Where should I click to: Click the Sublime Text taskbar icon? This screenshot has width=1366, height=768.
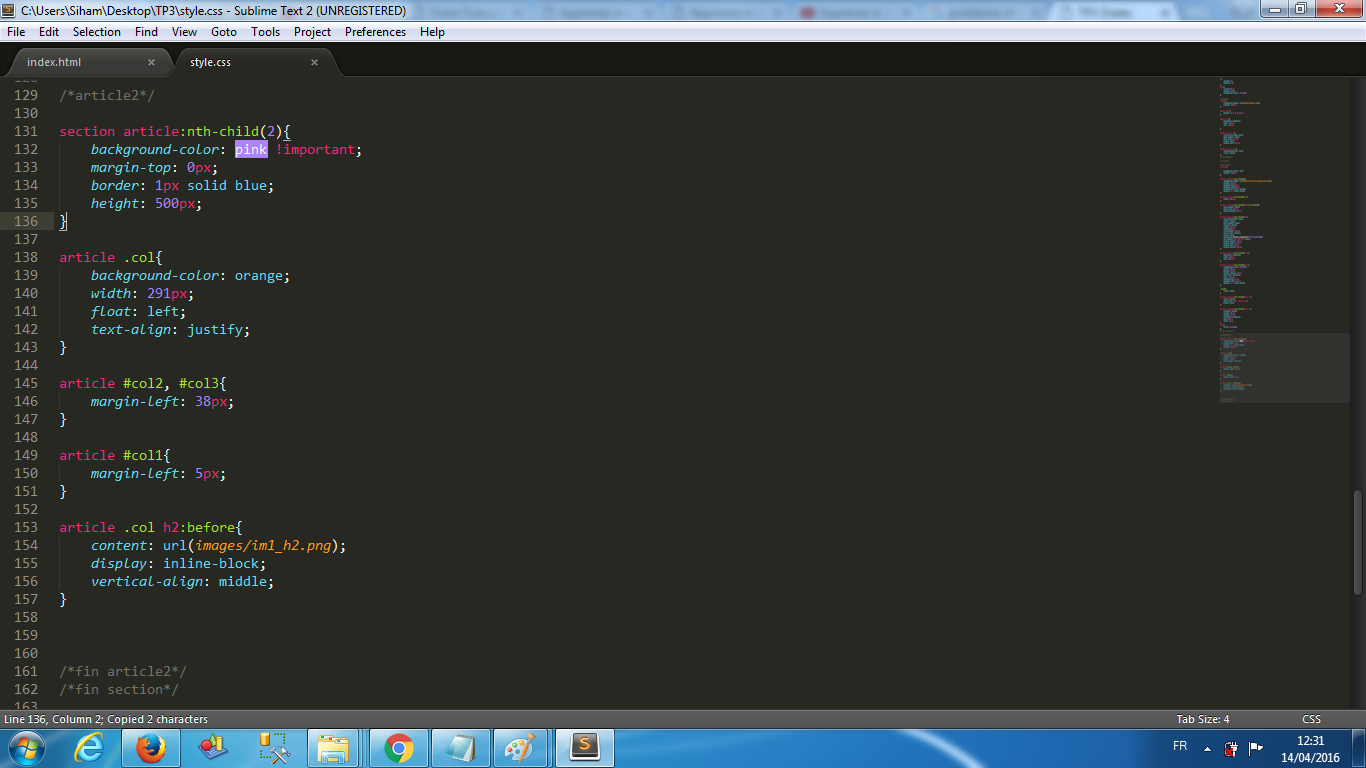pyautogui.click(x=585, y=747)
